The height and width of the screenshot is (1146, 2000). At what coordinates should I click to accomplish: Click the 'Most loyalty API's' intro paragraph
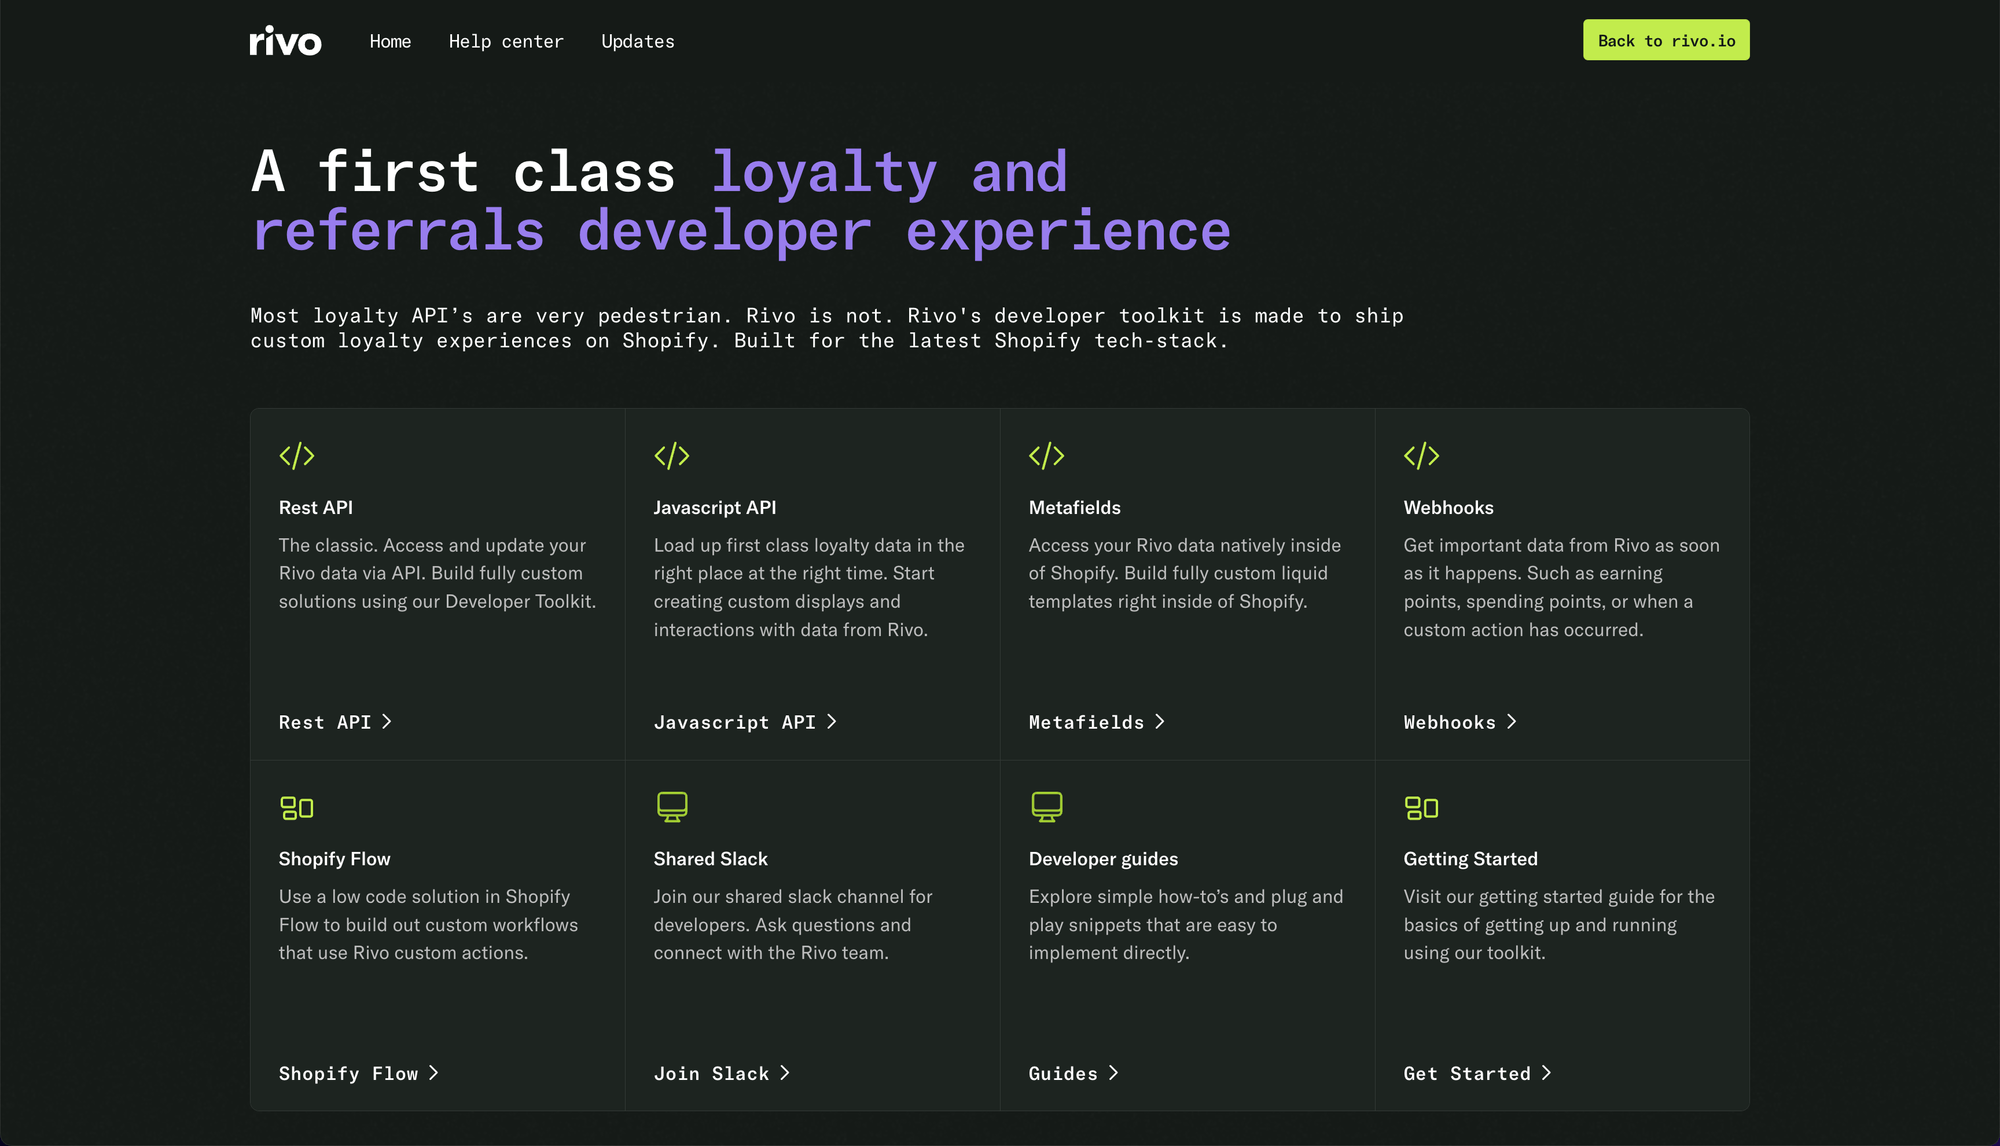pyautogui.click(x=827, y=328)
